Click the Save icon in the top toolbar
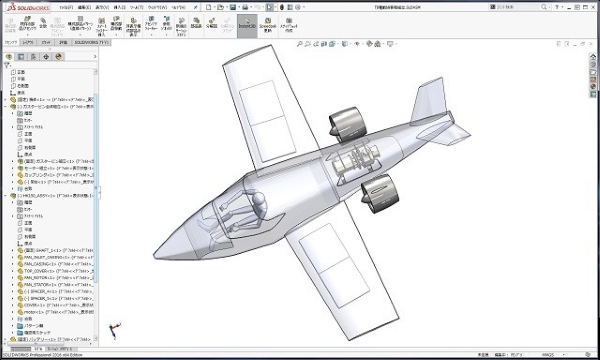Screen dimensions: 600x360 [x=233, y=7]
